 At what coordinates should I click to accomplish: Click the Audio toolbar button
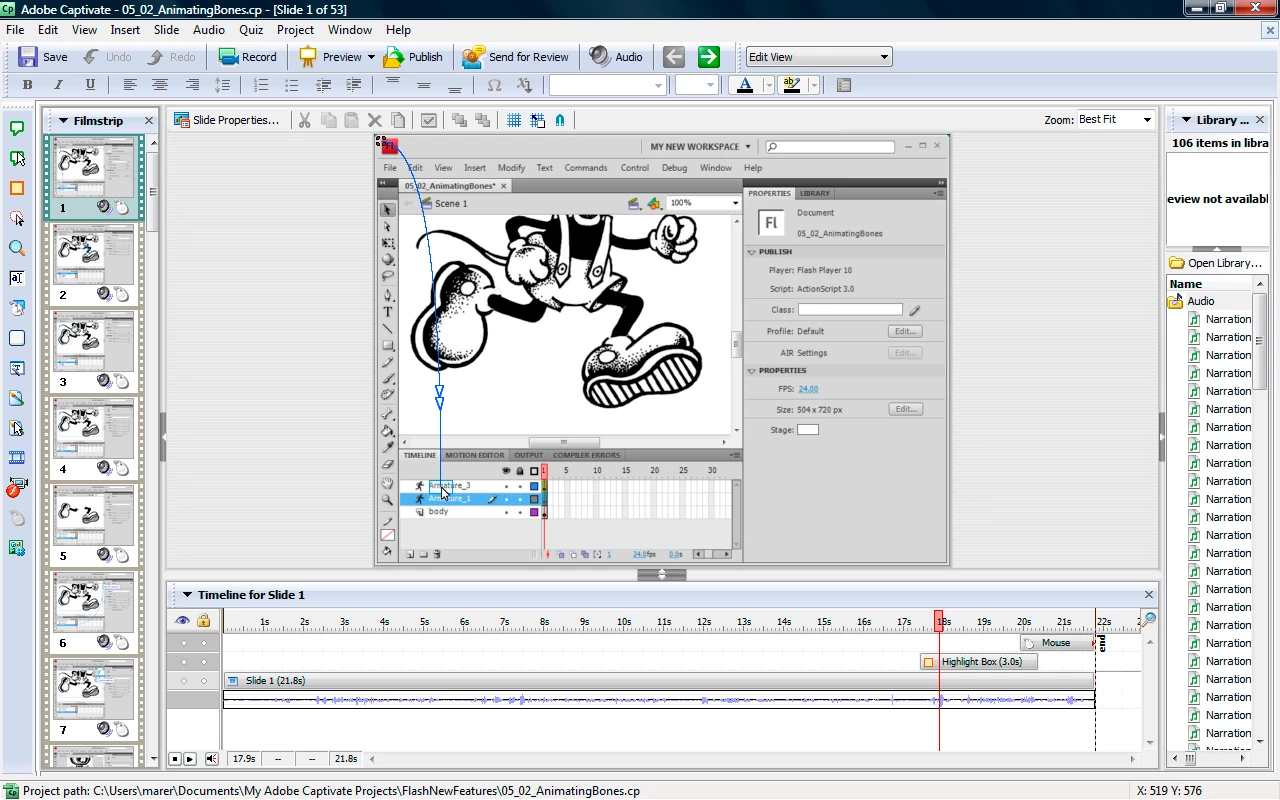pyautogui.click(x=616, y=57)
